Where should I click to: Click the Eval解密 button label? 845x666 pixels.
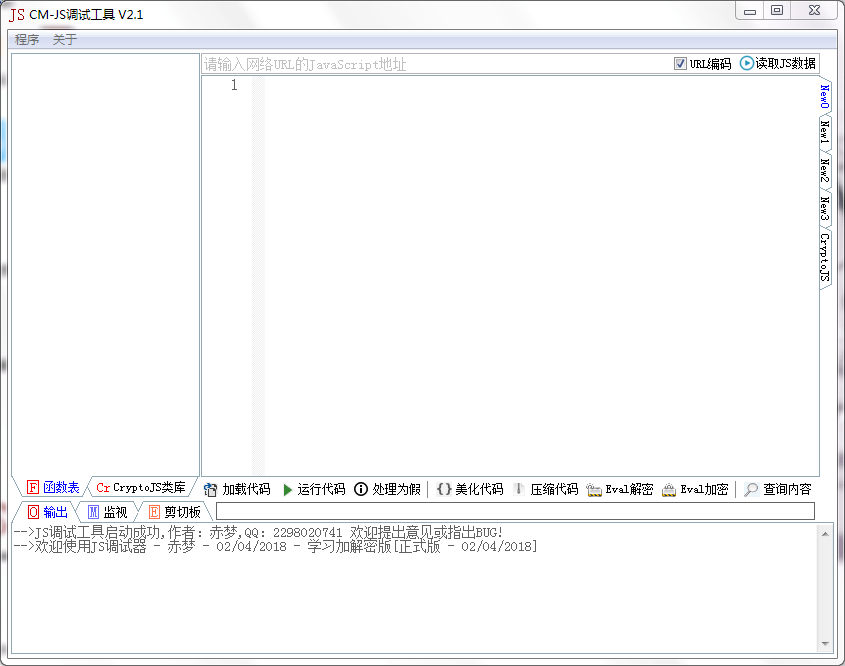coord(629,489)
